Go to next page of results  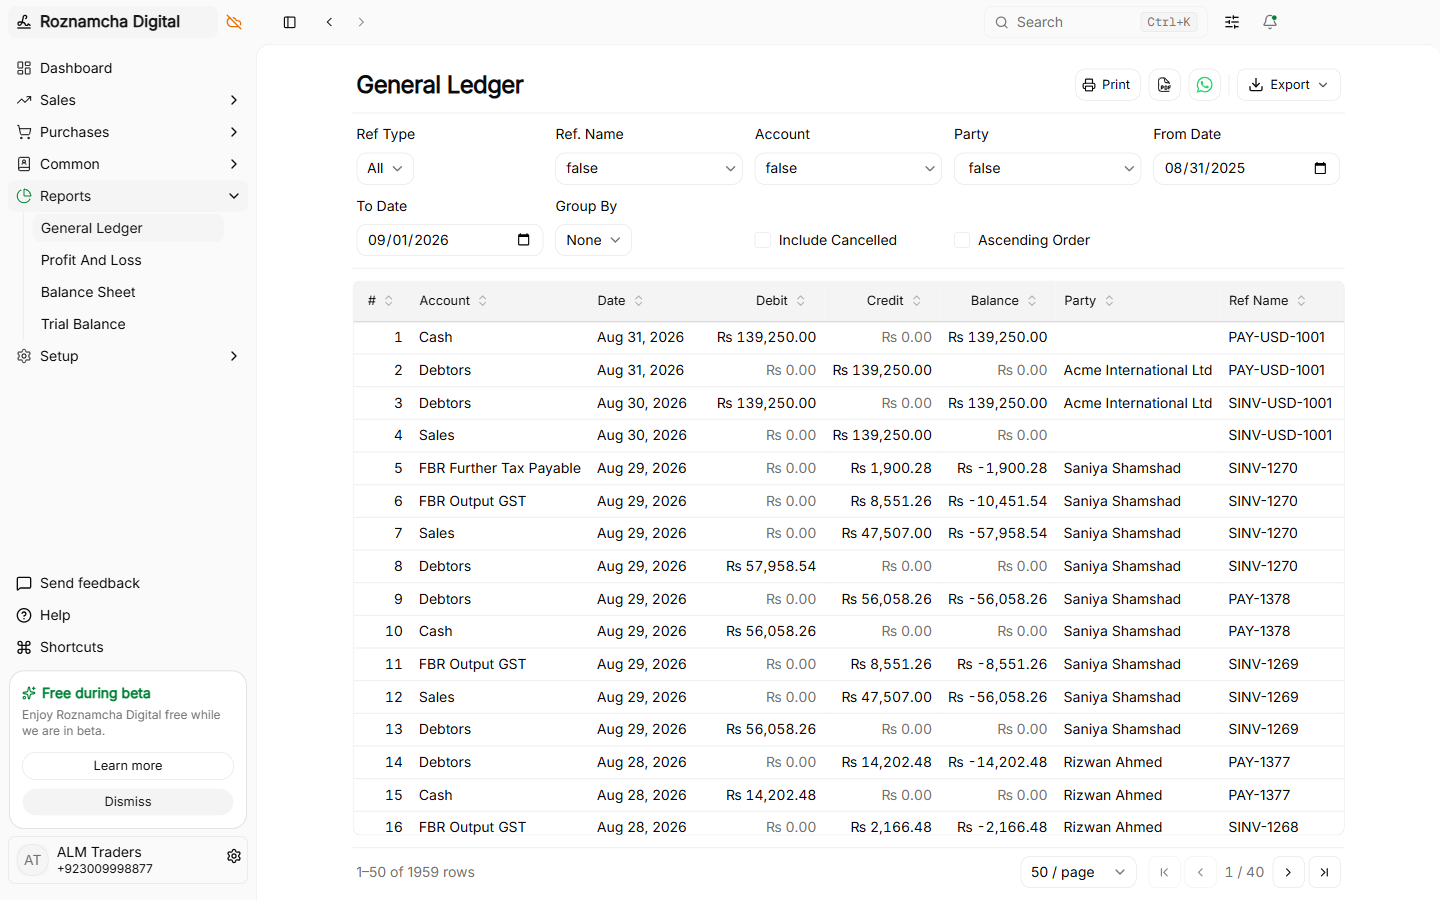pos(1288,872)
